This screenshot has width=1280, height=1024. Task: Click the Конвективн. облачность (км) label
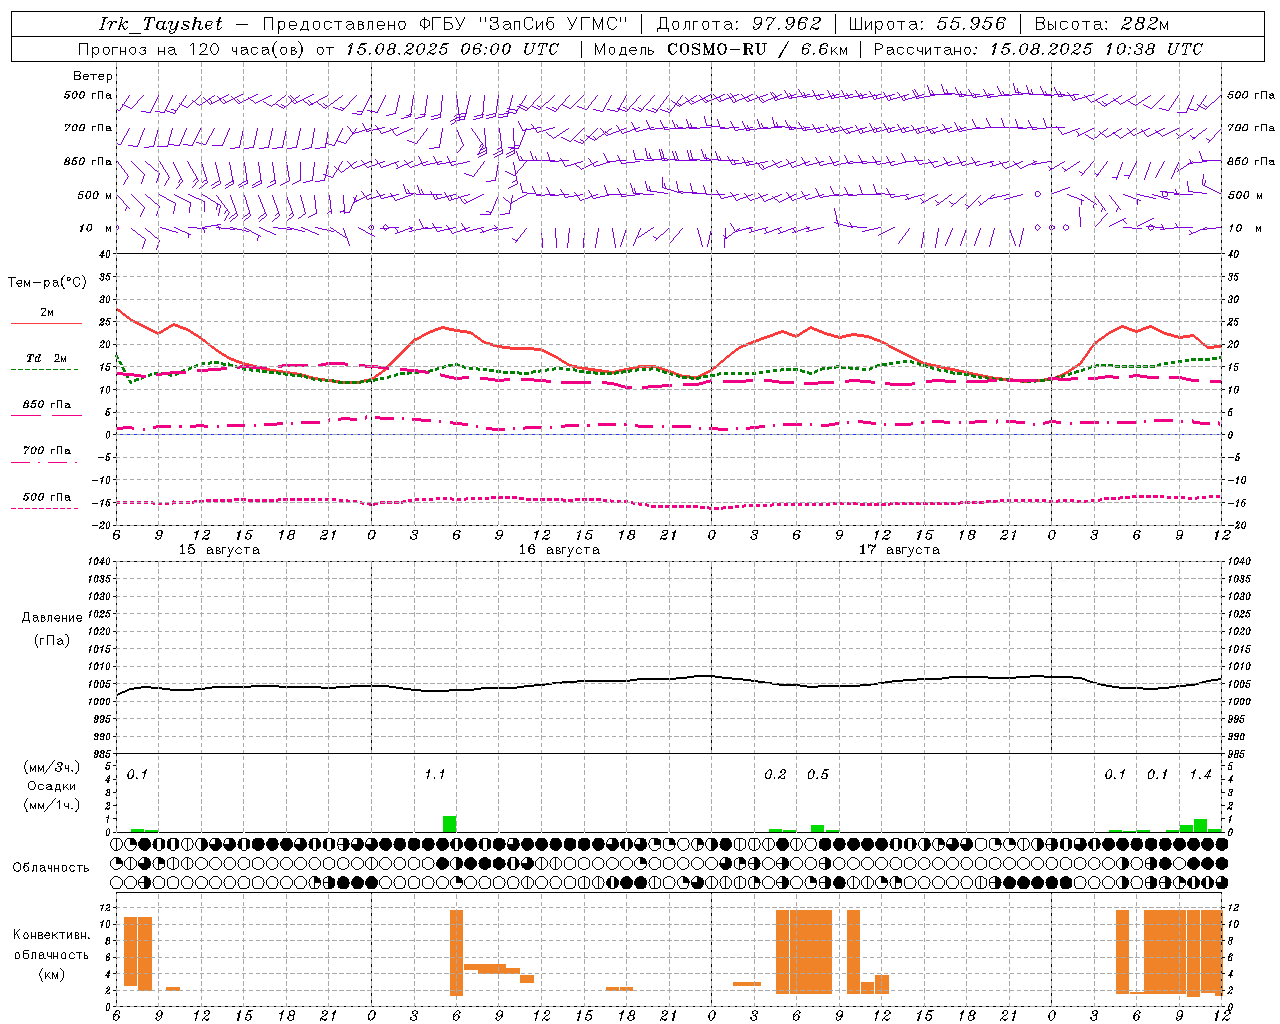[x=51, y=954]
